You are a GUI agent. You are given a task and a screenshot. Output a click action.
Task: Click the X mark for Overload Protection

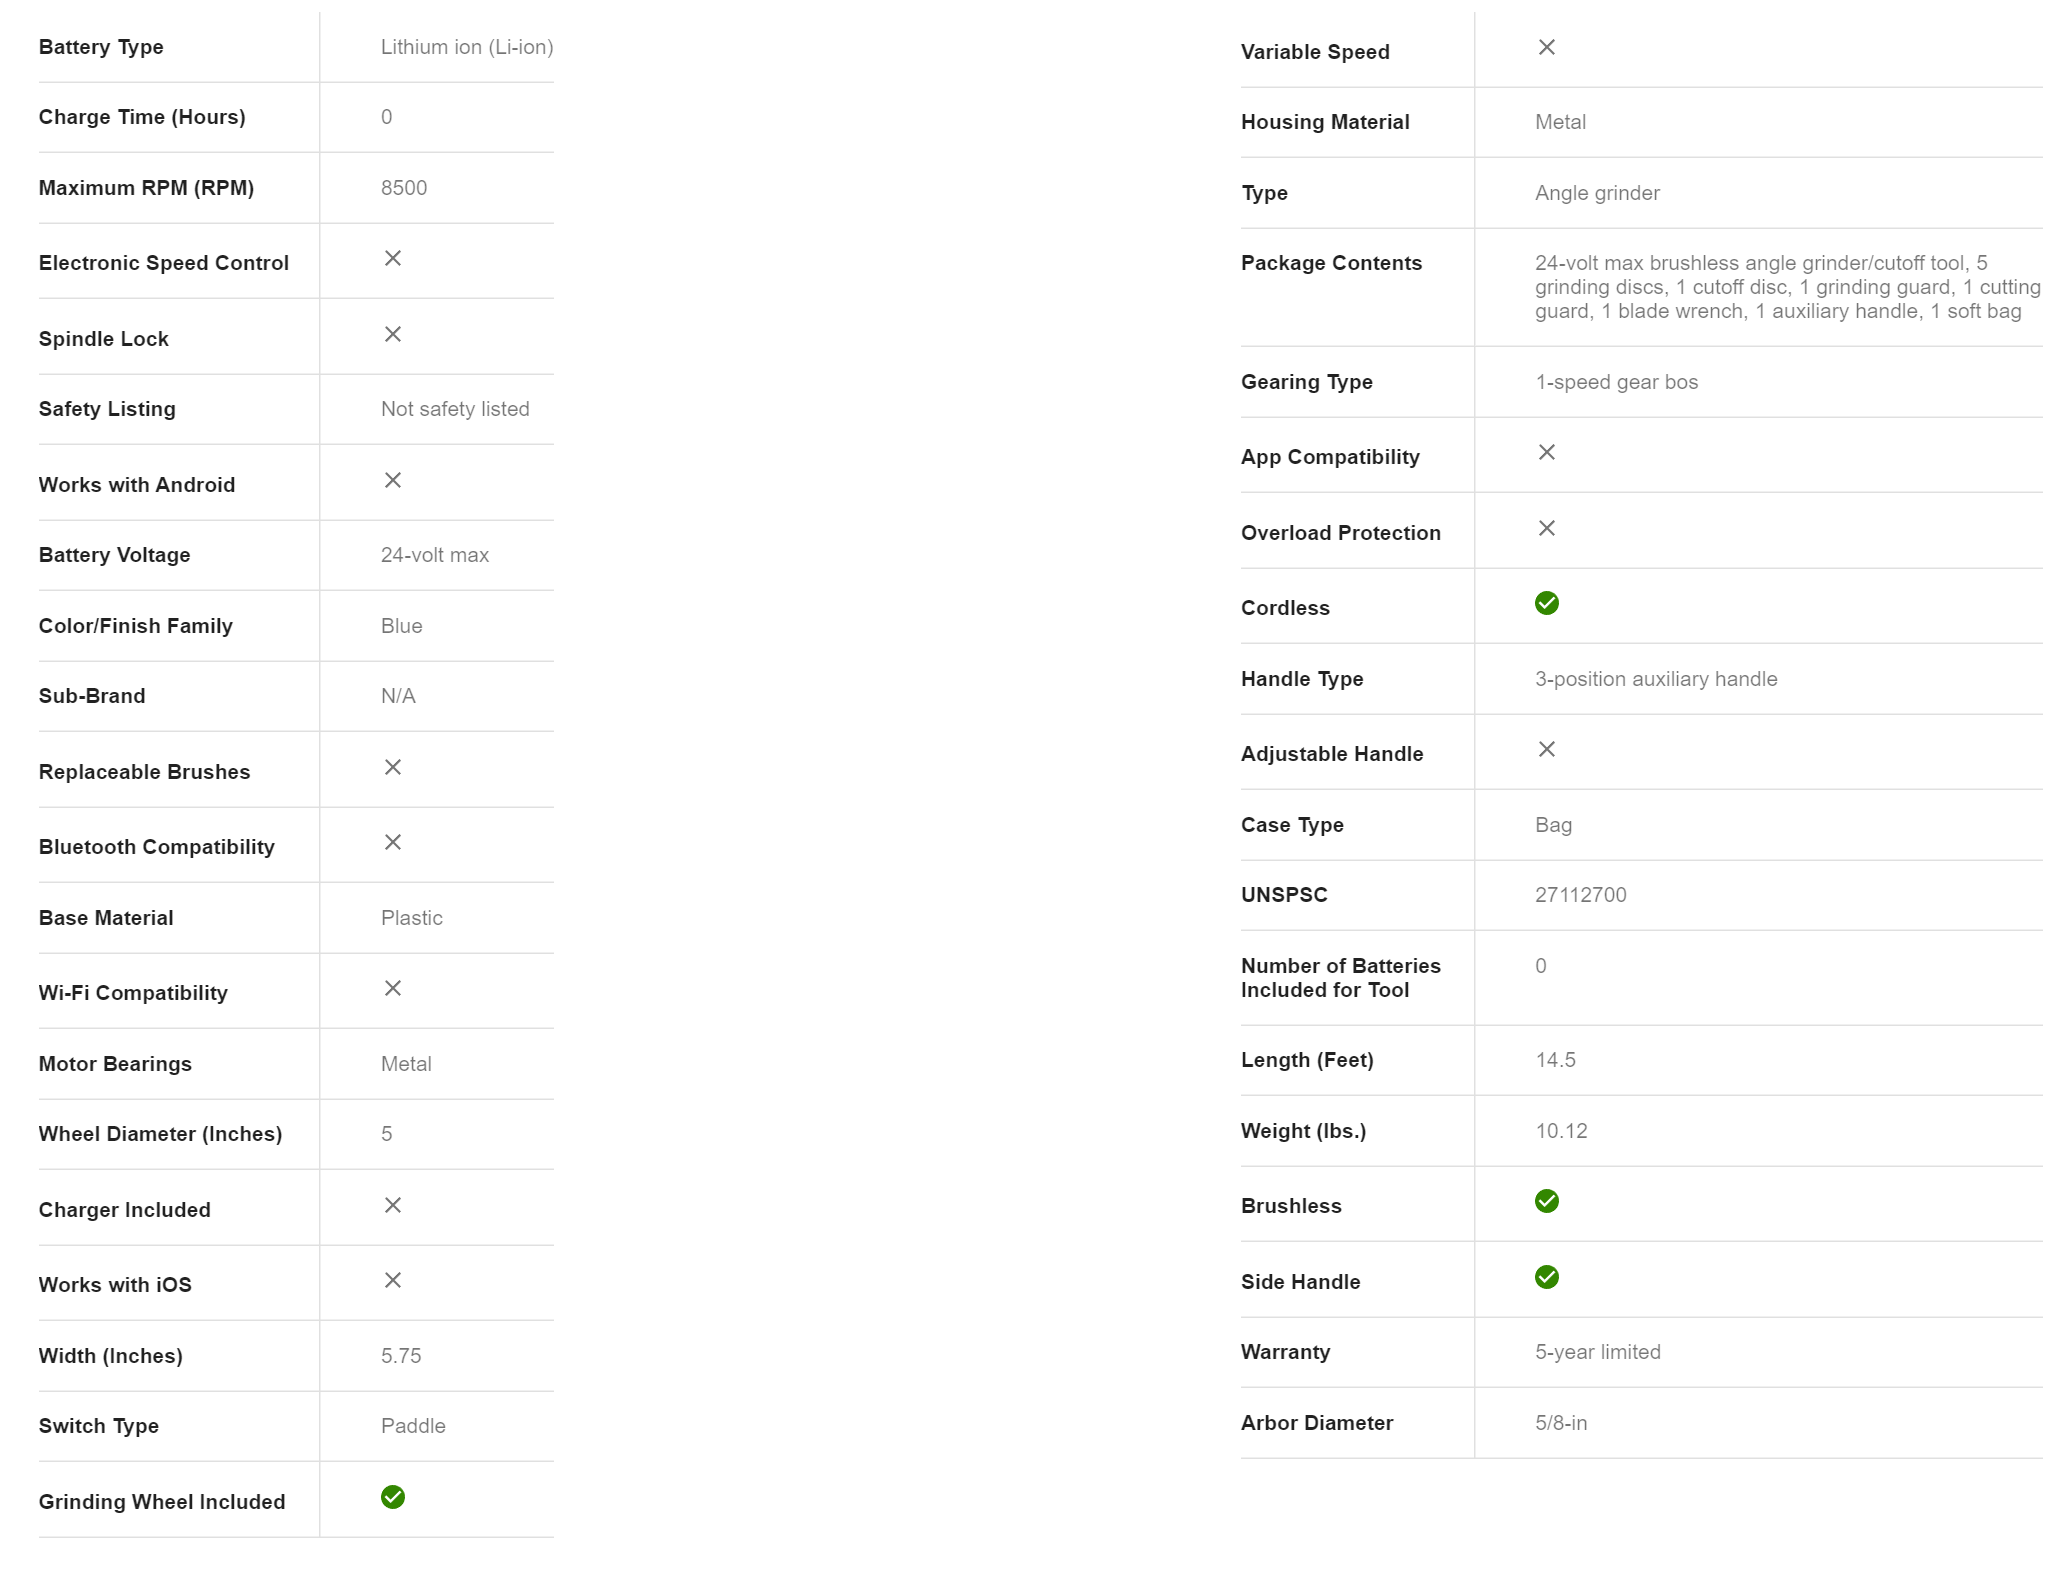tap(1546, 529)
